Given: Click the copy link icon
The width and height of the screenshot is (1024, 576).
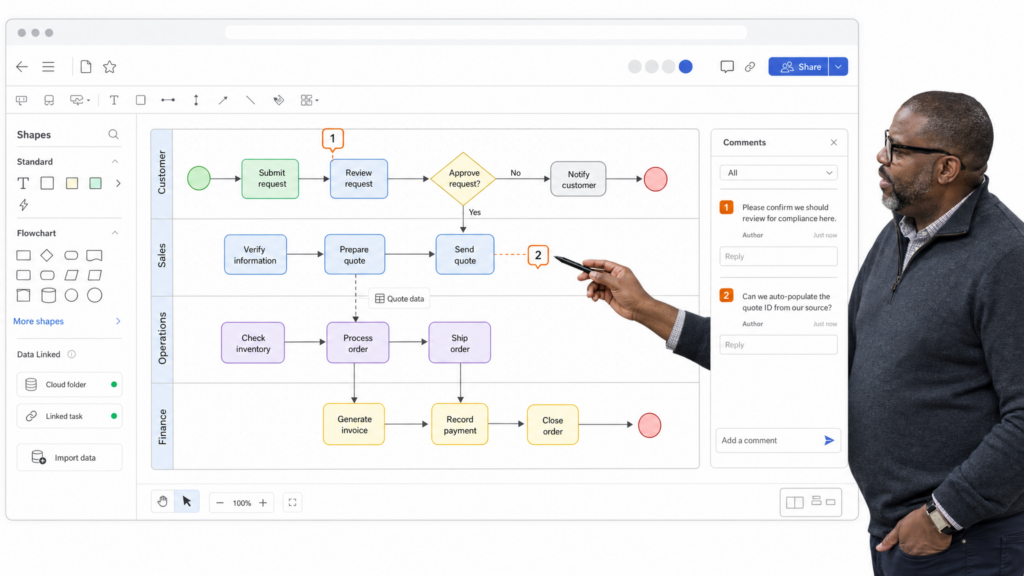Looking at the screenshot, I should [x=750, y=67].
